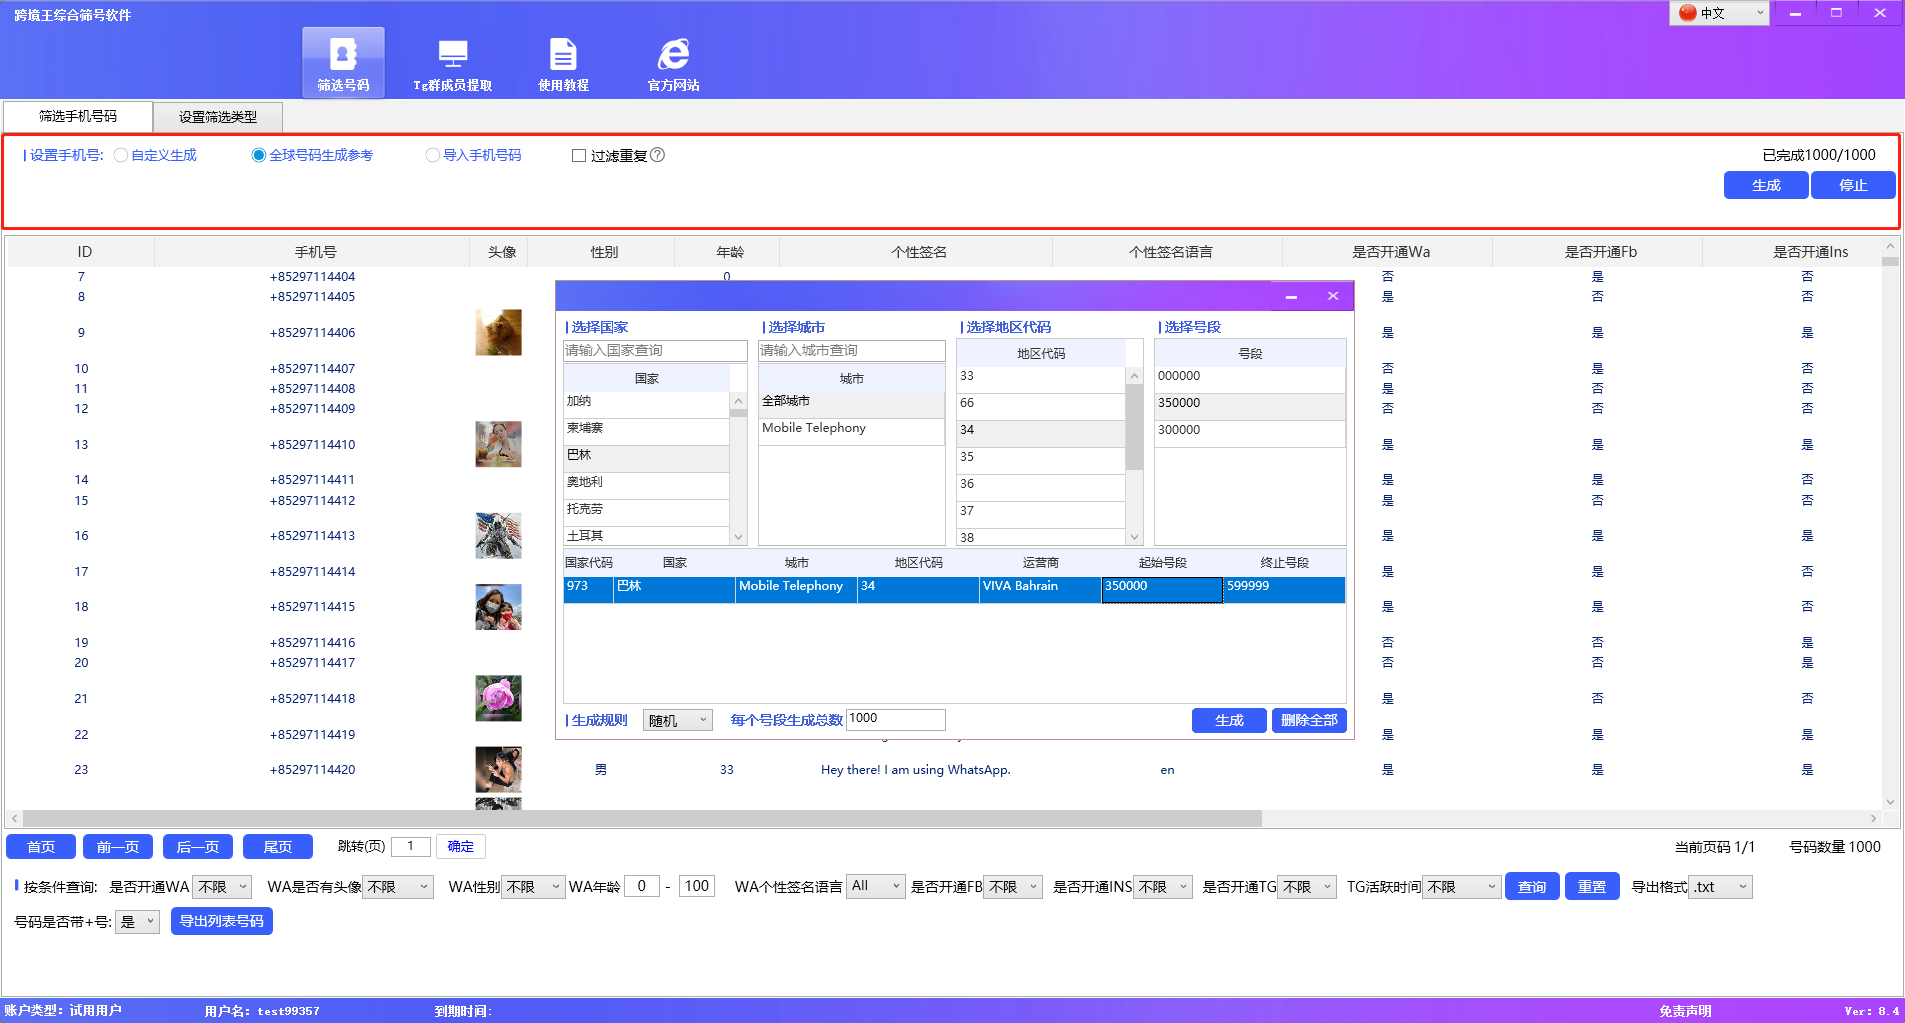Viewport: 1905px width, 1023px height.
Task: Click the 每个号段生成总数 input field
Action: tap(894, 719)
